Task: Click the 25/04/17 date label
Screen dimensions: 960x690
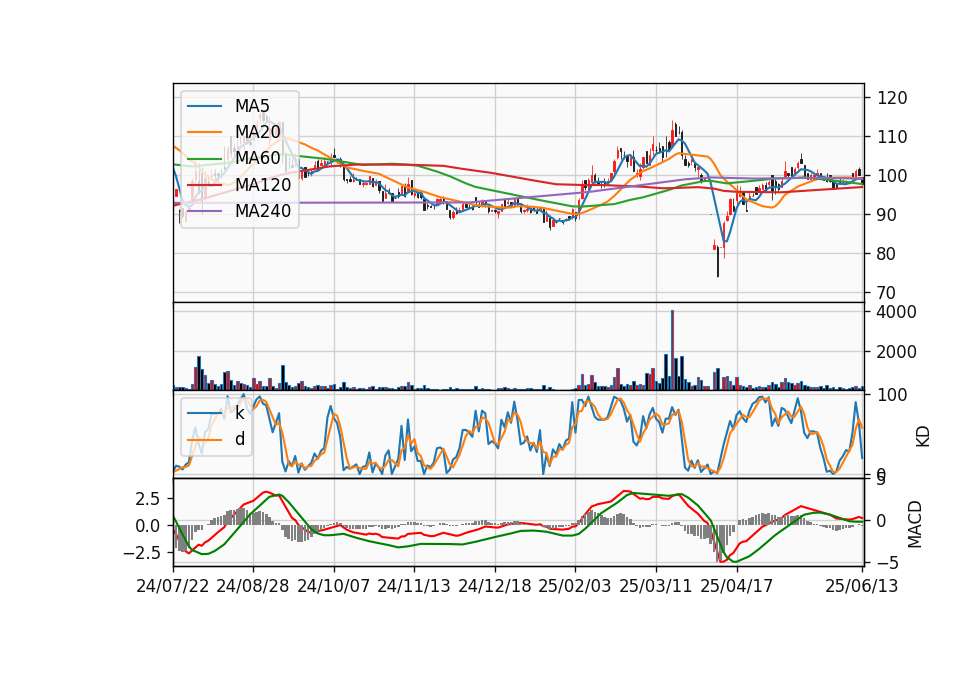Action: [737, 586]
